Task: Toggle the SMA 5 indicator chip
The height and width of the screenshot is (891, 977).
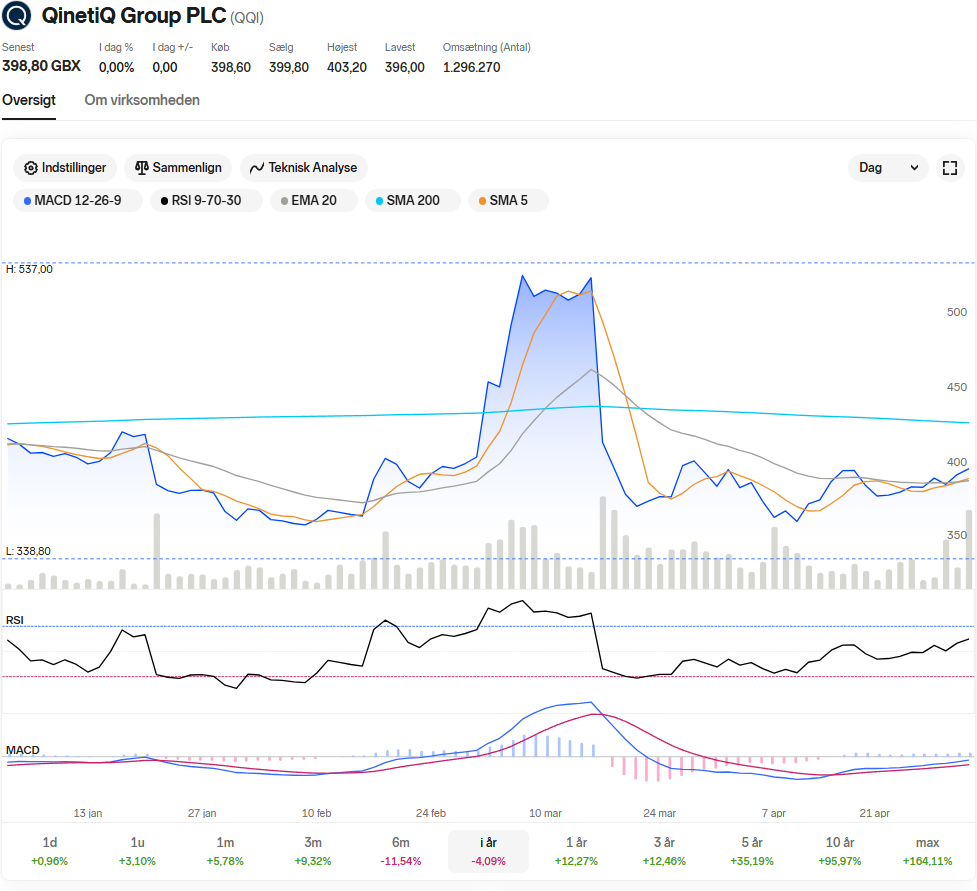Action: (x=508, y=201)
